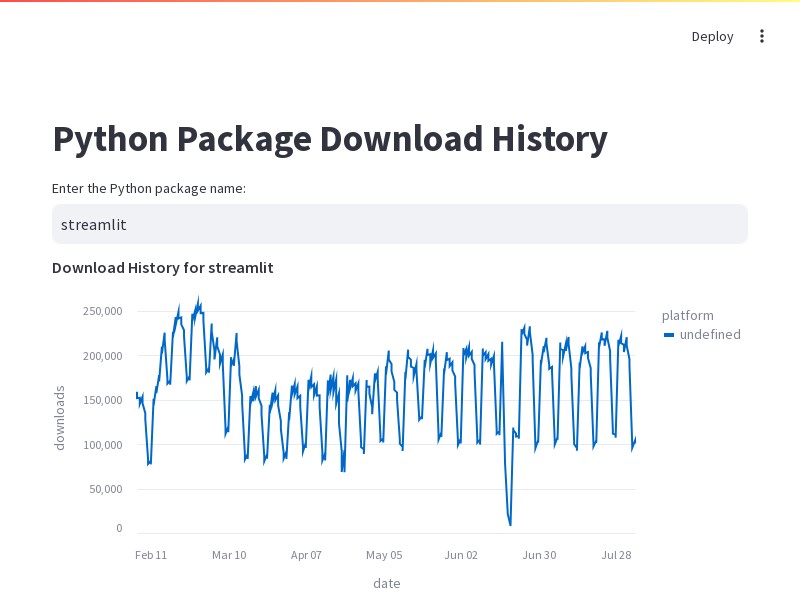
Task: Click the 200,000 y-axis label
Action: click(103, 356)
